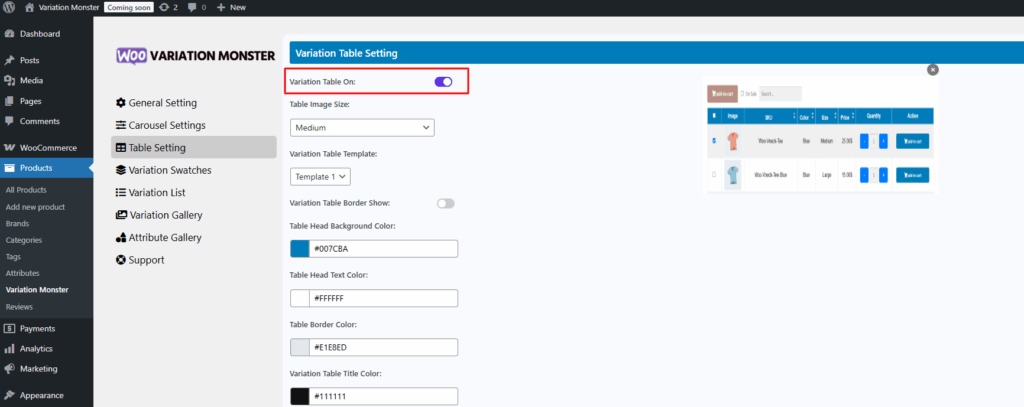
Task: Click the Woo Variation Monster logo
Action: 196,56
